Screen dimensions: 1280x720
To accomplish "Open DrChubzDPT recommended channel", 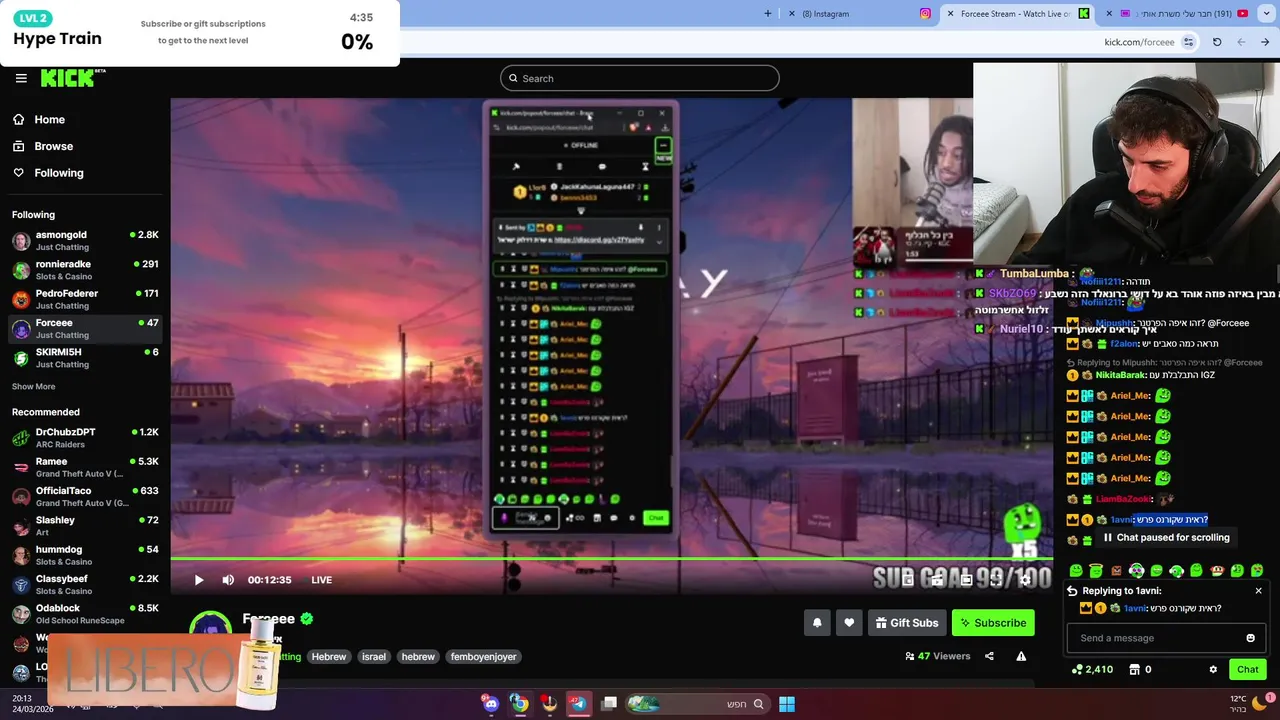I will 85,438.
